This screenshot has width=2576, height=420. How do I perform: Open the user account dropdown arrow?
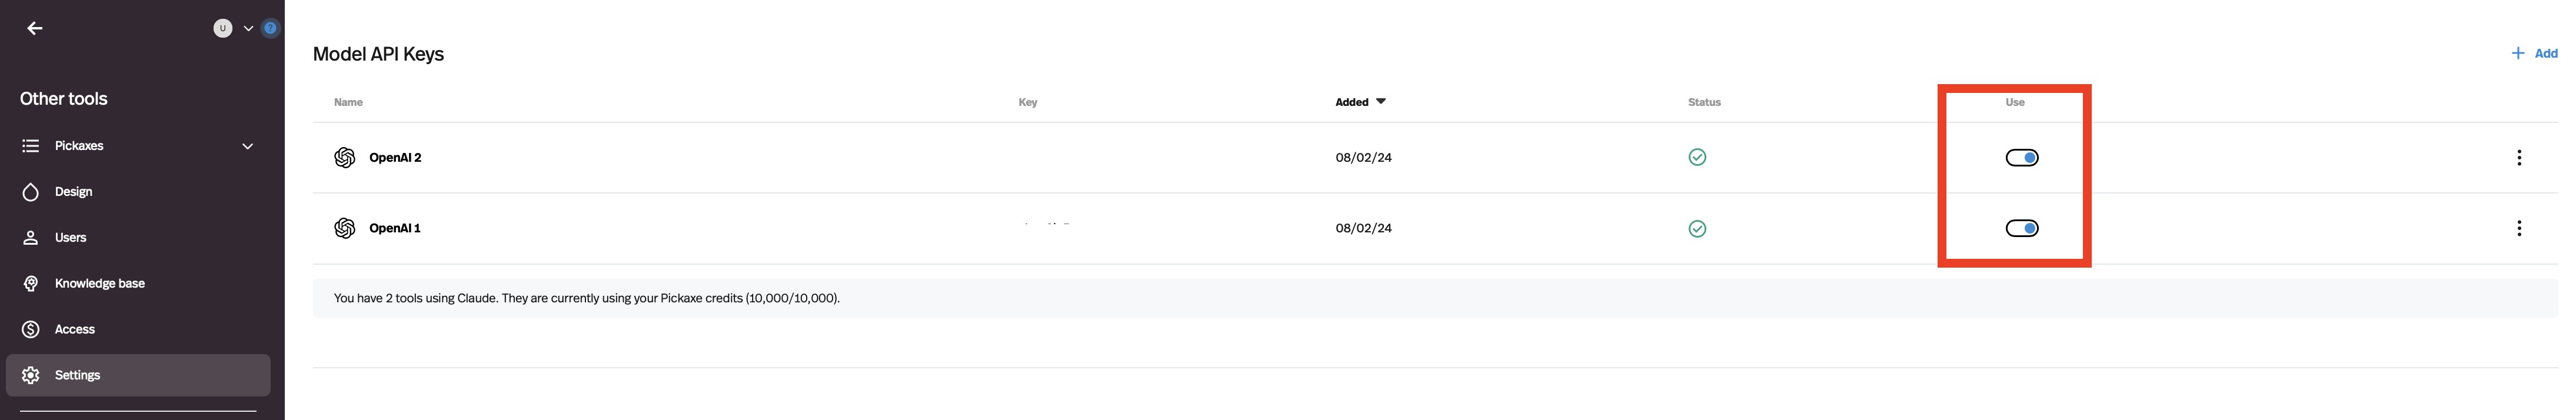(x=248, y=28)
